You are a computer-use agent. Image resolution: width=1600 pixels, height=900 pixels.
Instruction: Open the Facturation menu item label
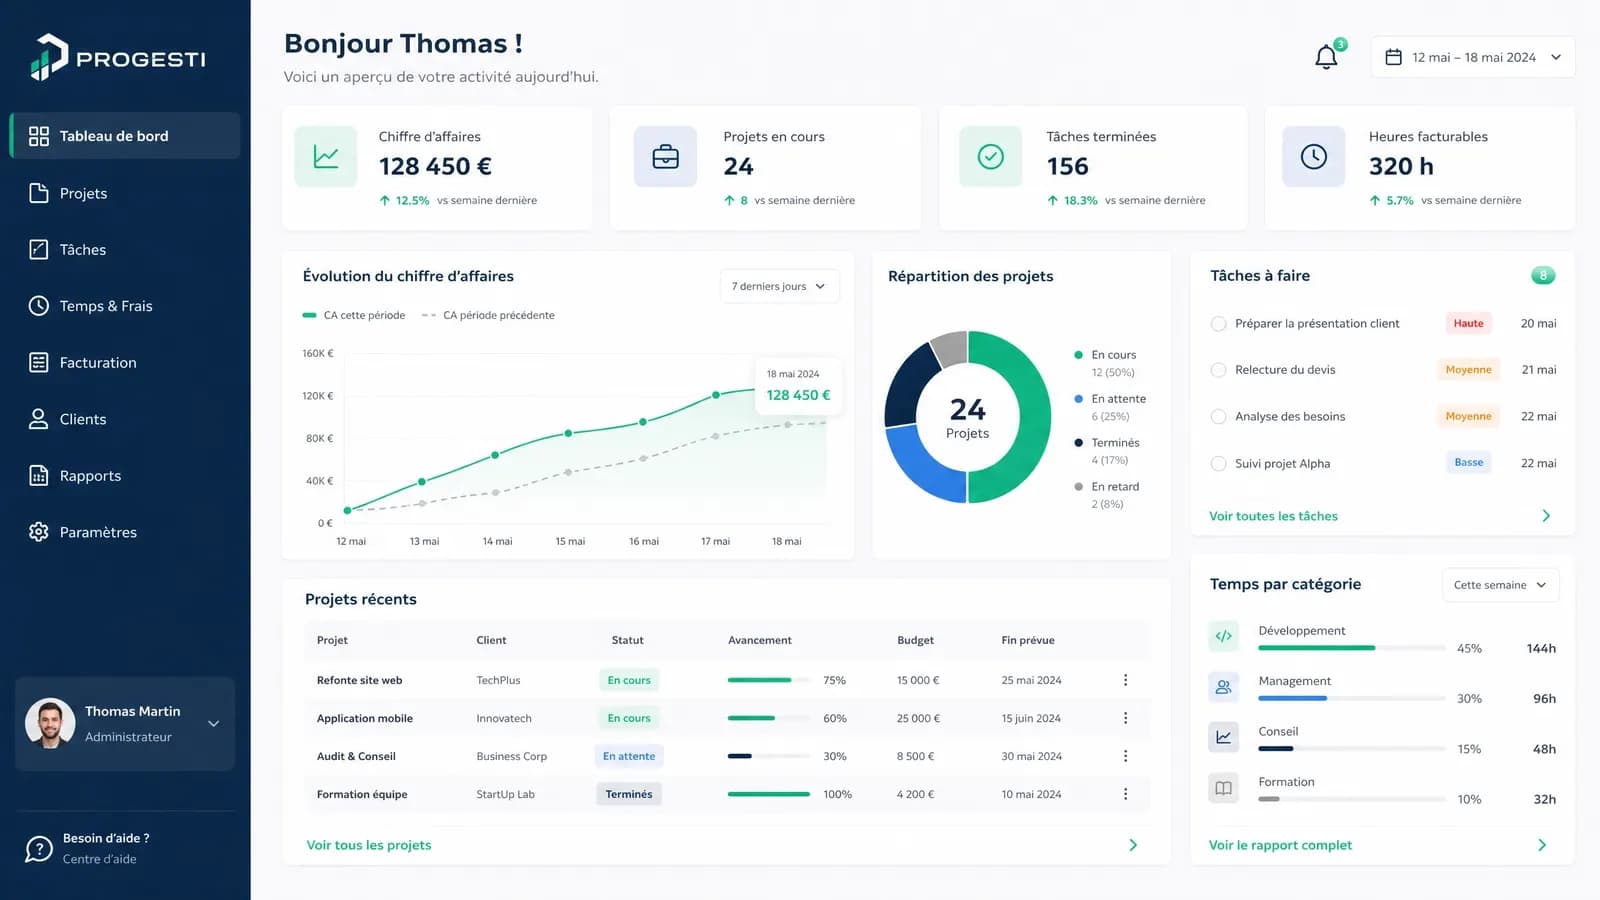(x=98, y=362)
